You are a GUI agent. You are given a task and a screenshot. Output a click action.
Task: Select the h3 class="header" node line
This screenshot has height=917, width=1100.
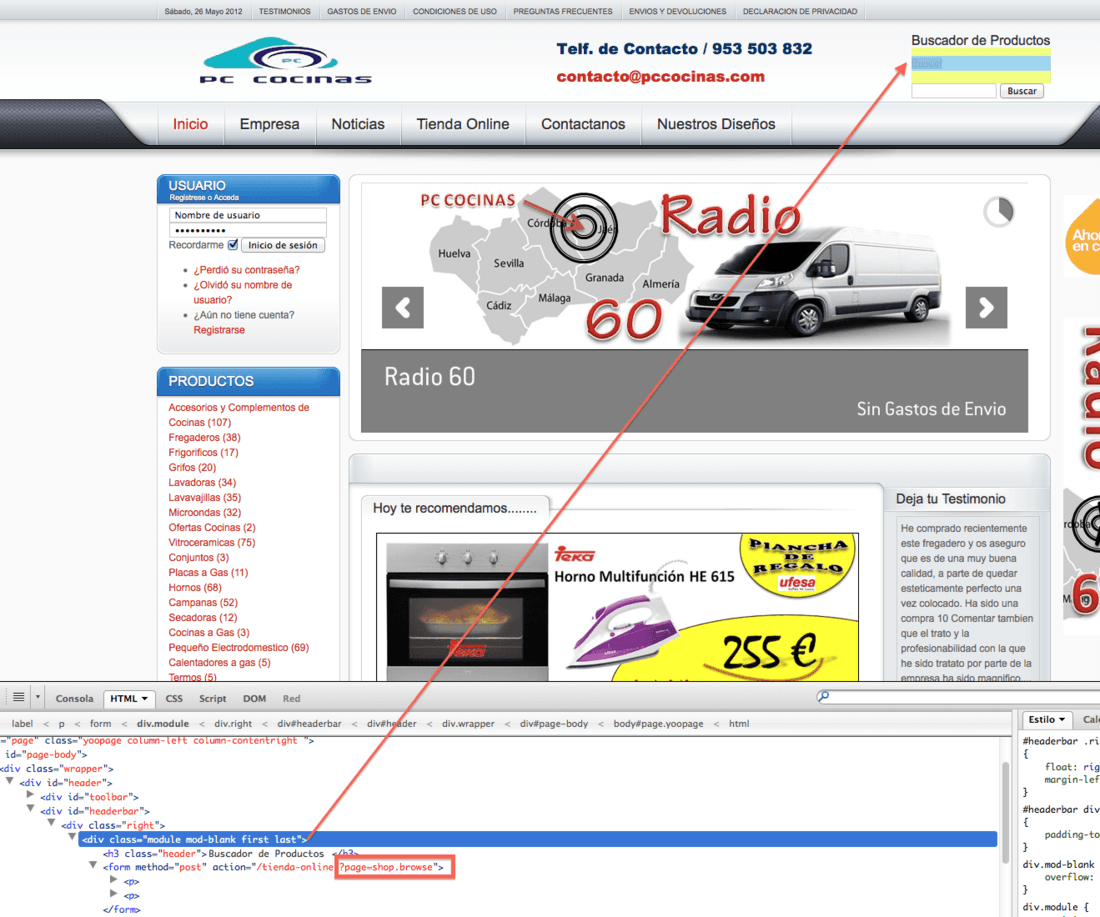231,854
